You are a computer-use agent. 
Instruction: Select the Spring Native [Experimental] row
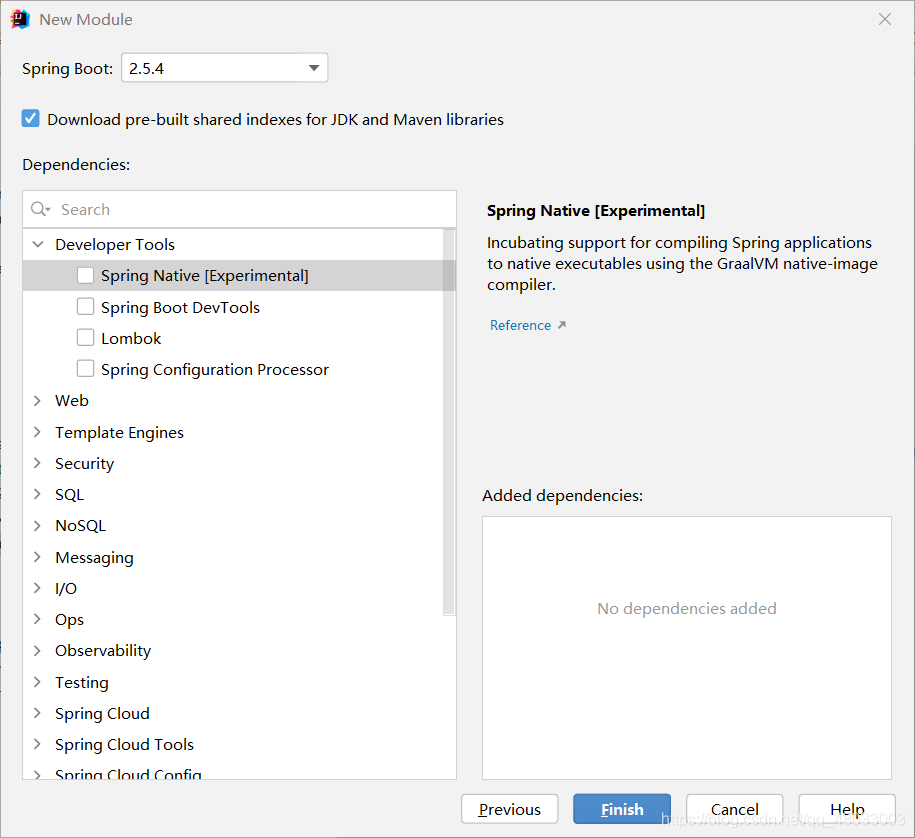(x=239, y=275)
